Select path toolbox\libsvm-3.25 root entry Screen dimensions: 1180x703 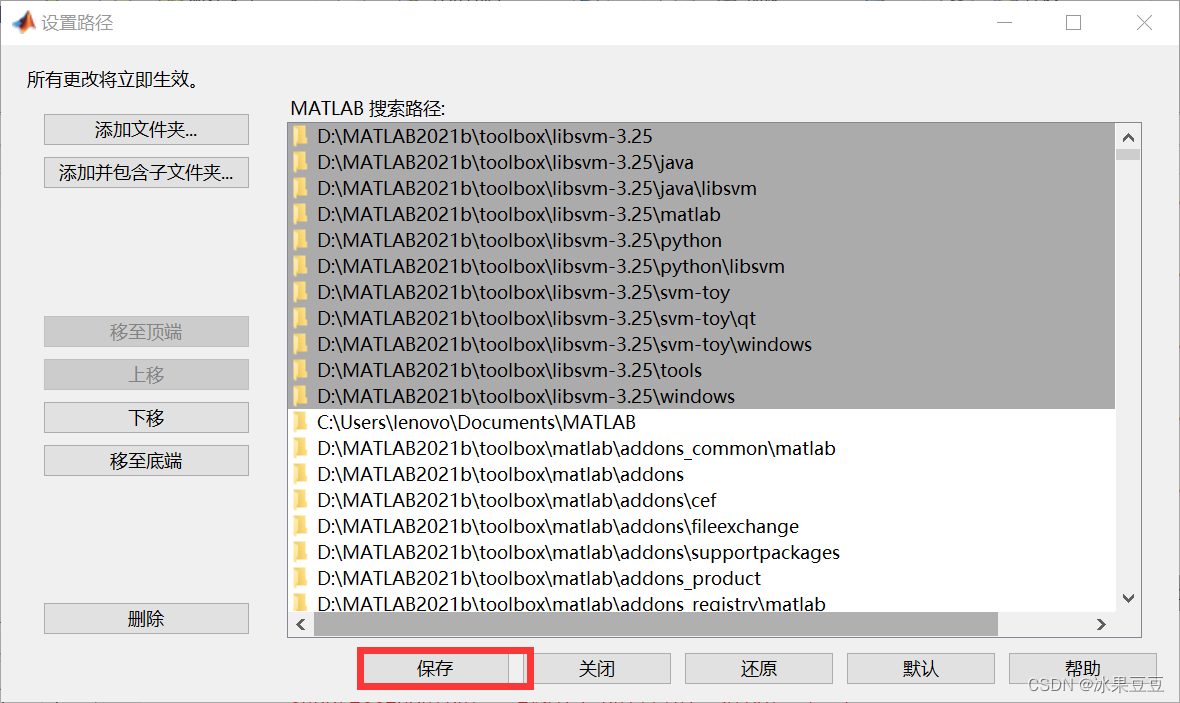701,136
